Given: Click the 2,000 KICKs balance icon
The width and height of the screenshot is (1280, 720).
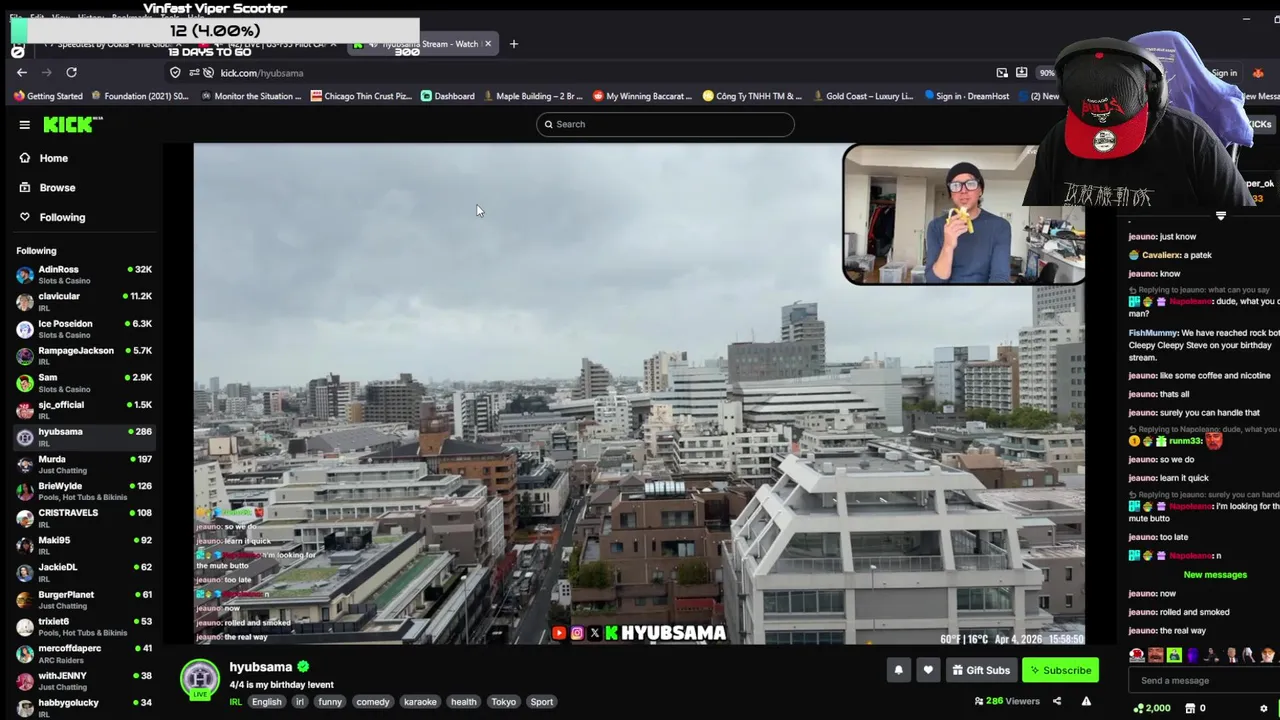Looking at the screenshot, I should tap(1152, 708).
